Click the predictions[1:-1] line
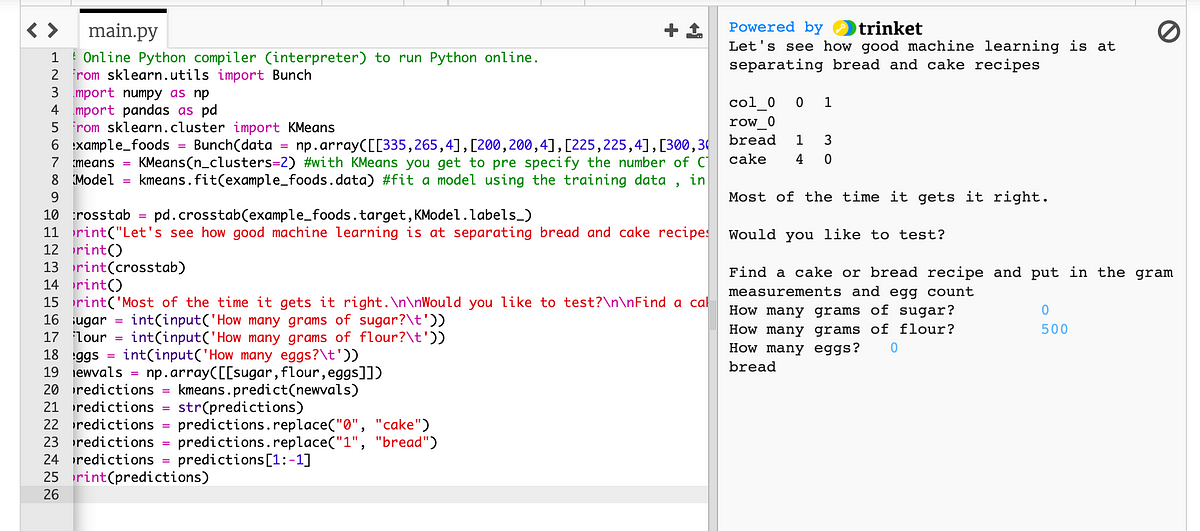Screen dimensions: 1200x531 191,460
